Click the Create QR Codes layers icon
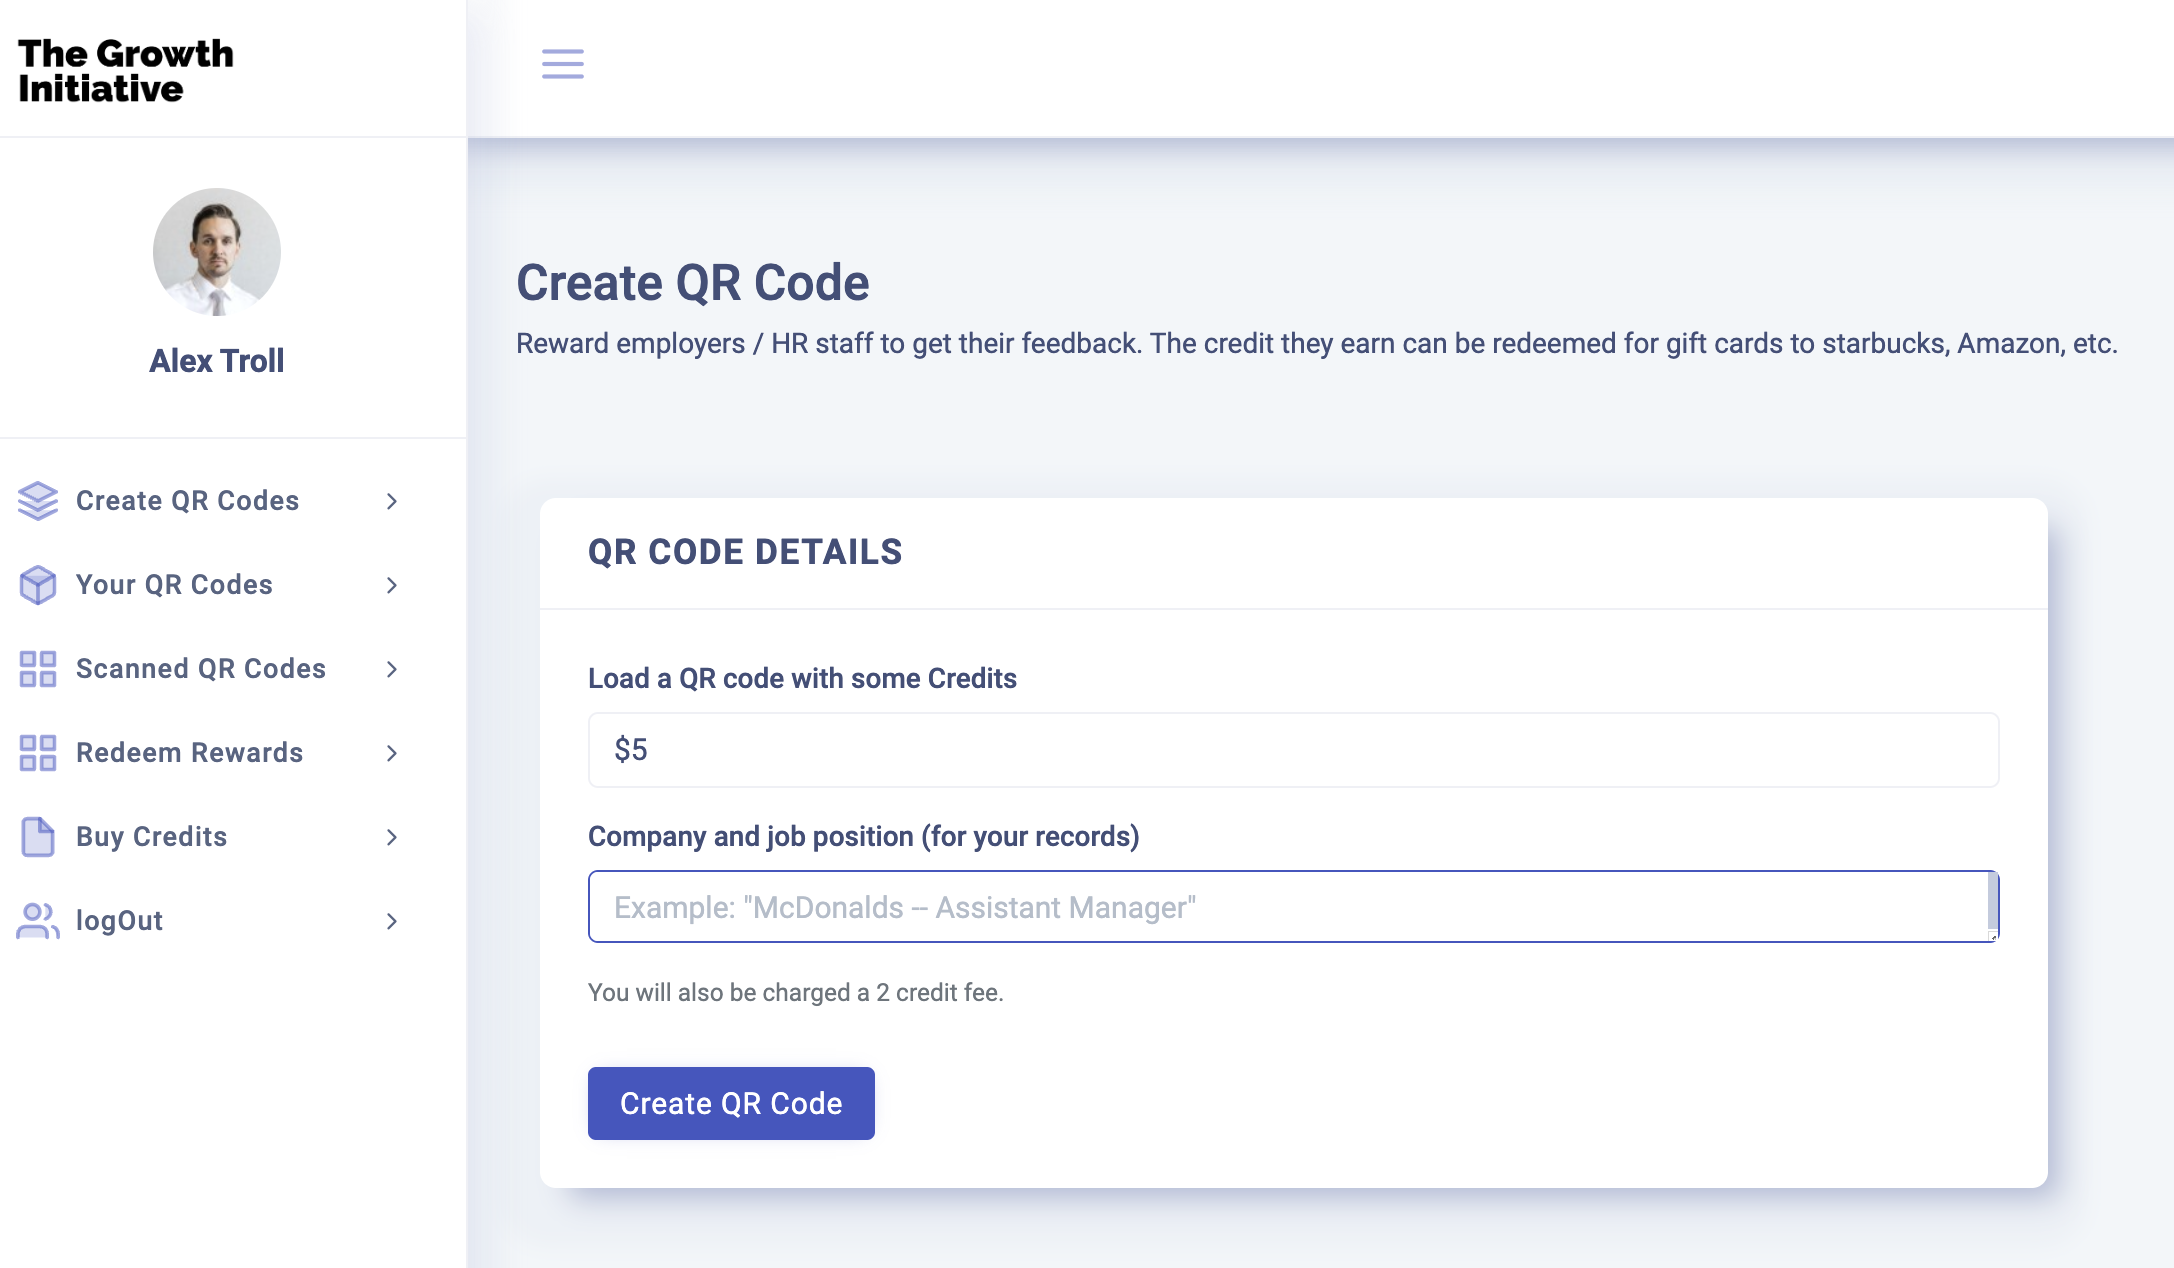The width and height of the screenshot is (2174, 1268). pyautogui.click(x=38, y=501)
